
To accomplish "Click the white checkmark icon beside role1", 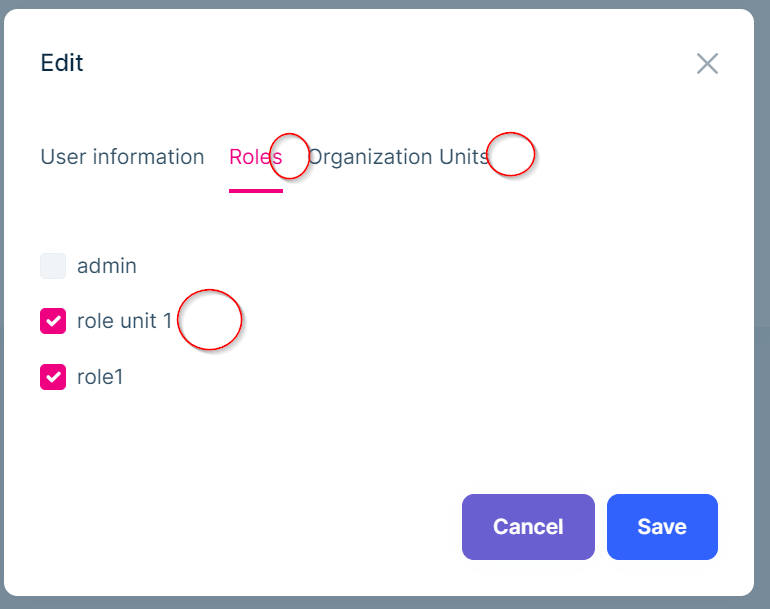I will click(53, 377).
